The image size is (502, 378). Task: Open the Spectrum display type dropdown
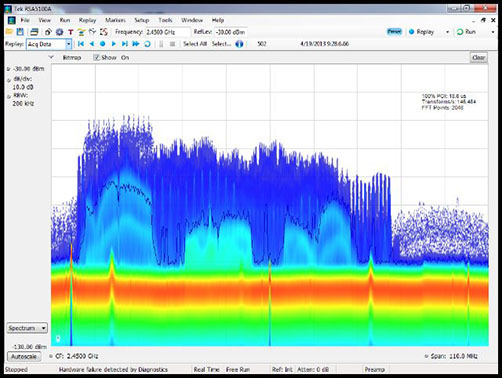pos(27,328)
